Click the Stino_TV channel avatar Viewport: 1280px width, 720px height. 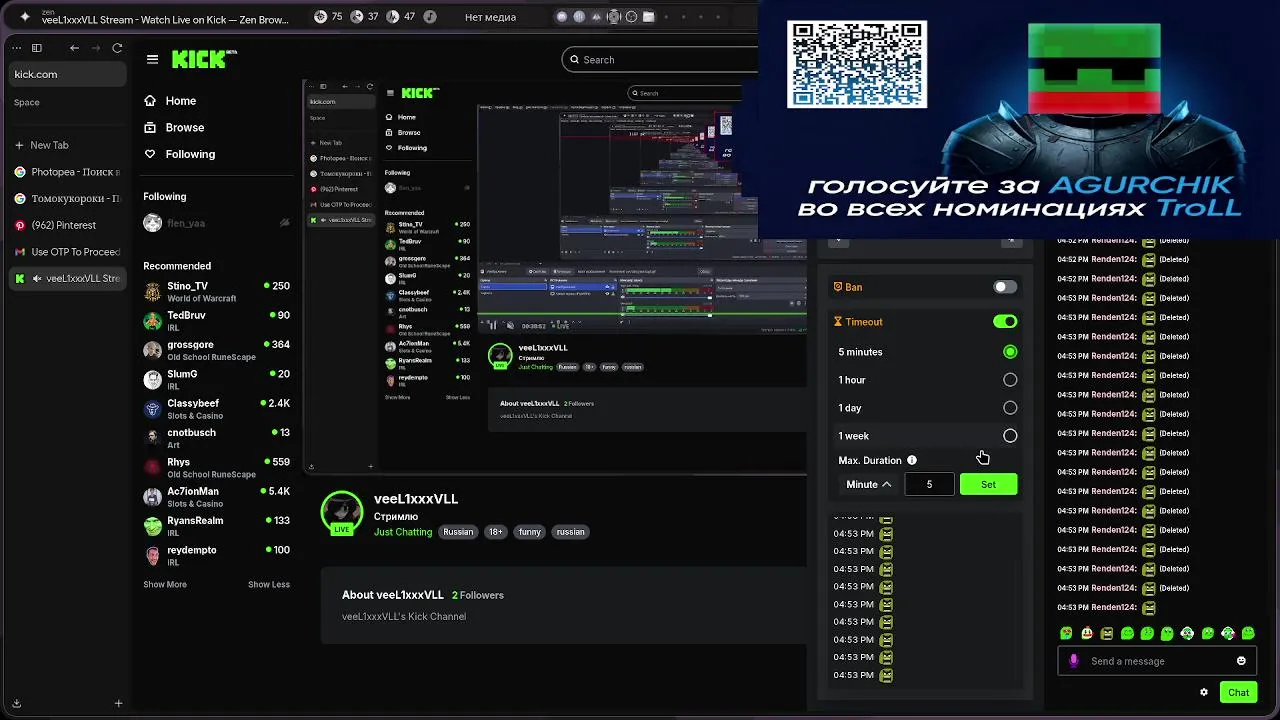(x=152, y=292)
